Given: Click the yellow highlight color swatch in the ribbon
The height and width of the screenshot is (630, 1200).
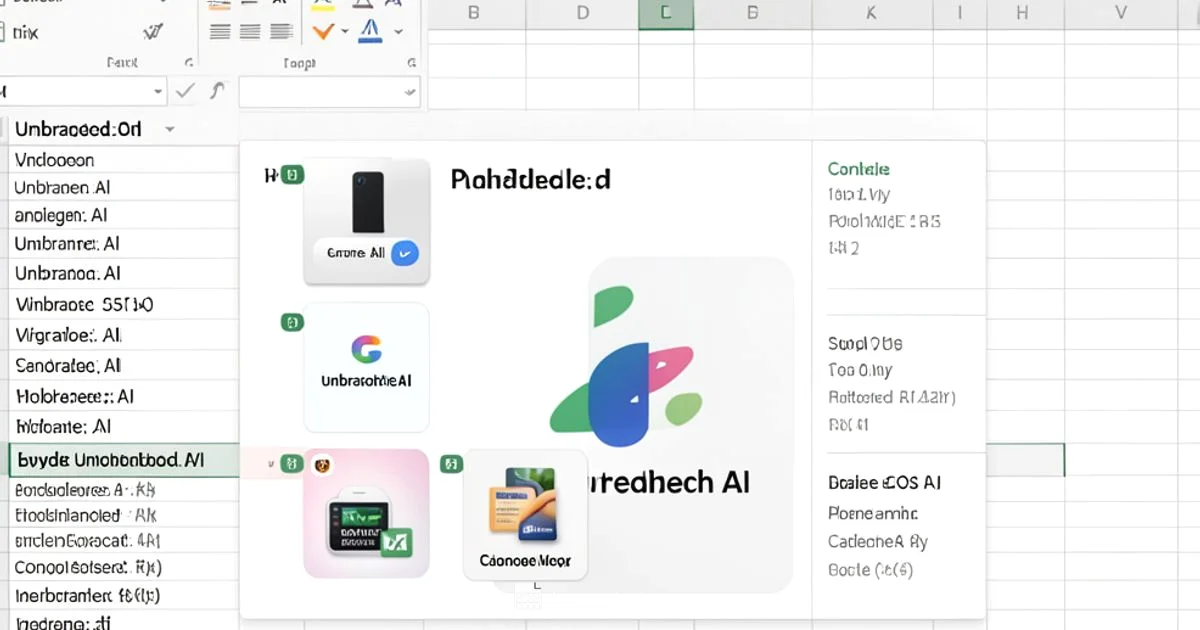Looking at the screenshot, I should click(323, 9).
